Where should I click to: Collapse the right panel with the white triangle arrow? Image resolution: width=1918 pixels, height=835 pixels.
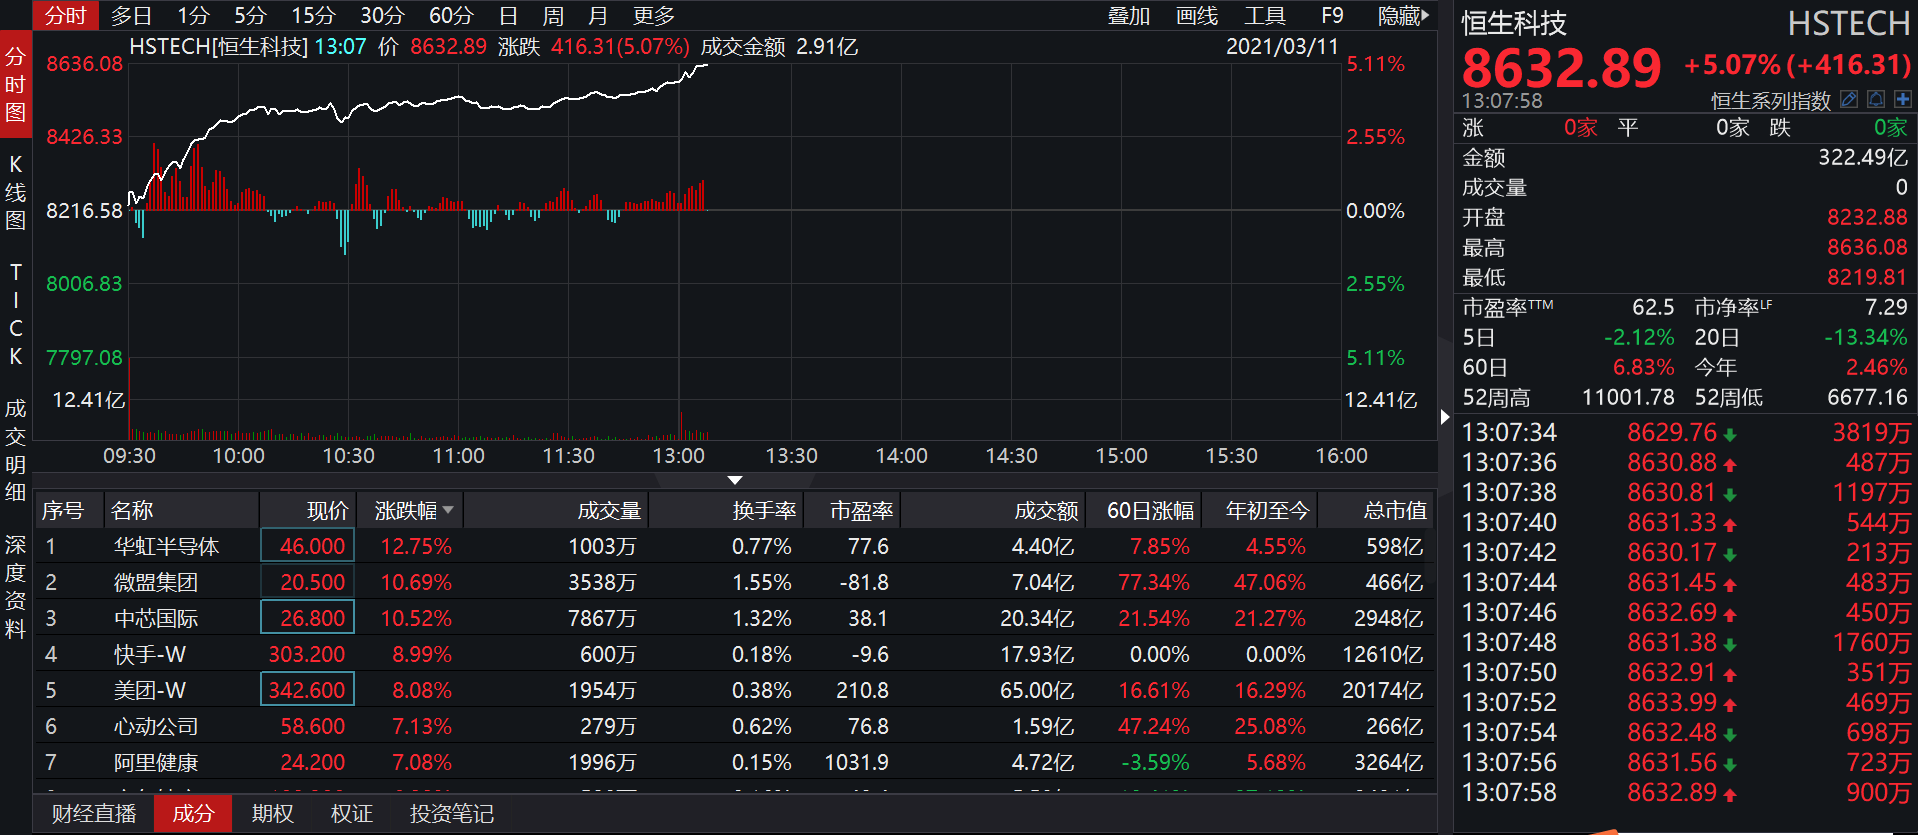(x=1445, y=416)
